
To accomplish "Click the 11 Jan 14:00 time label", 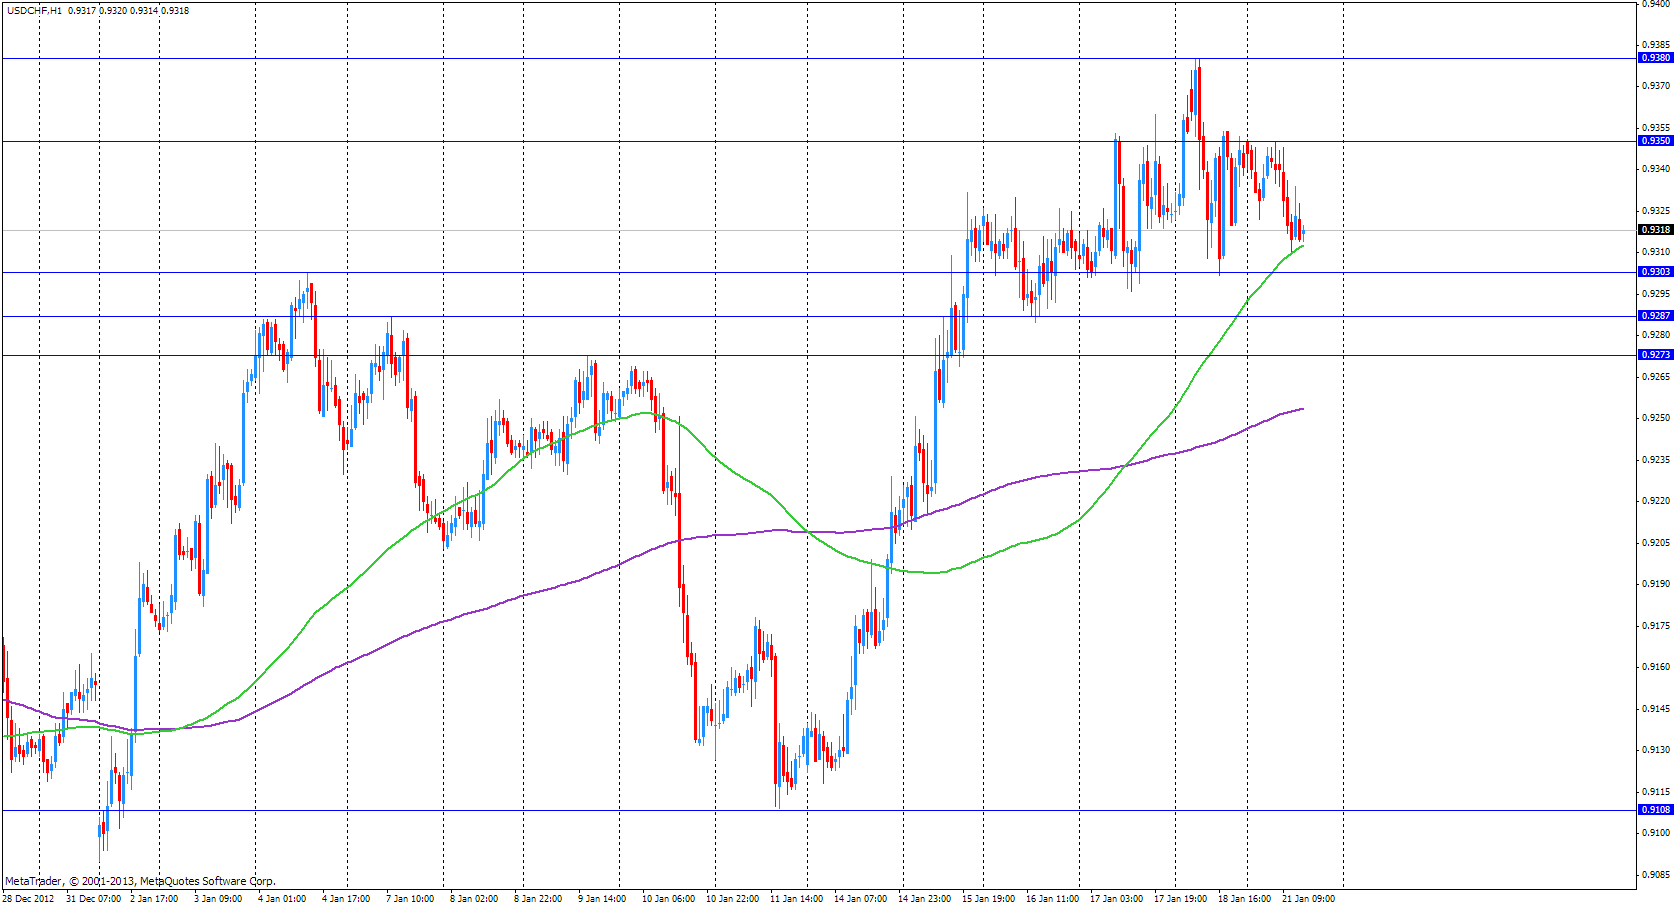I will tap(796, 899).
